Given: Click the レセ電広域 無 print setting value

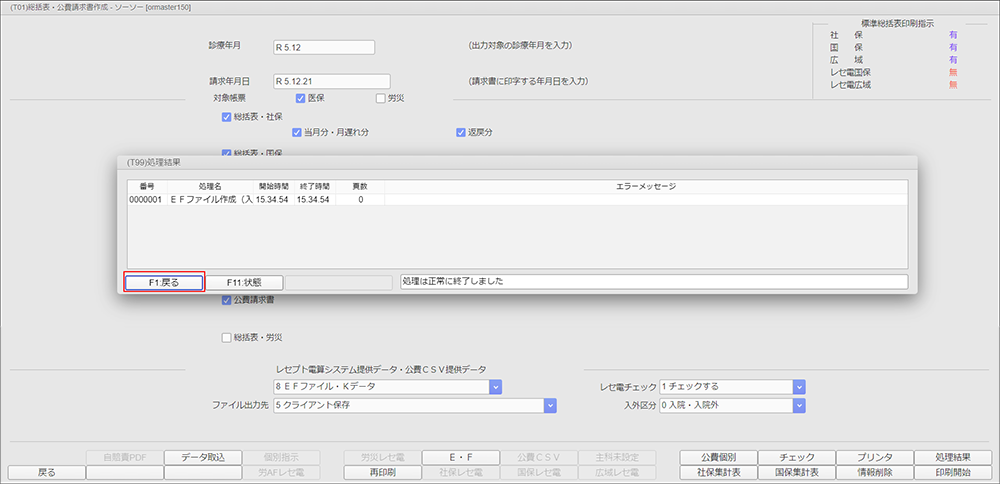Looking at the screenshot, I should click(x=953, y=85).
